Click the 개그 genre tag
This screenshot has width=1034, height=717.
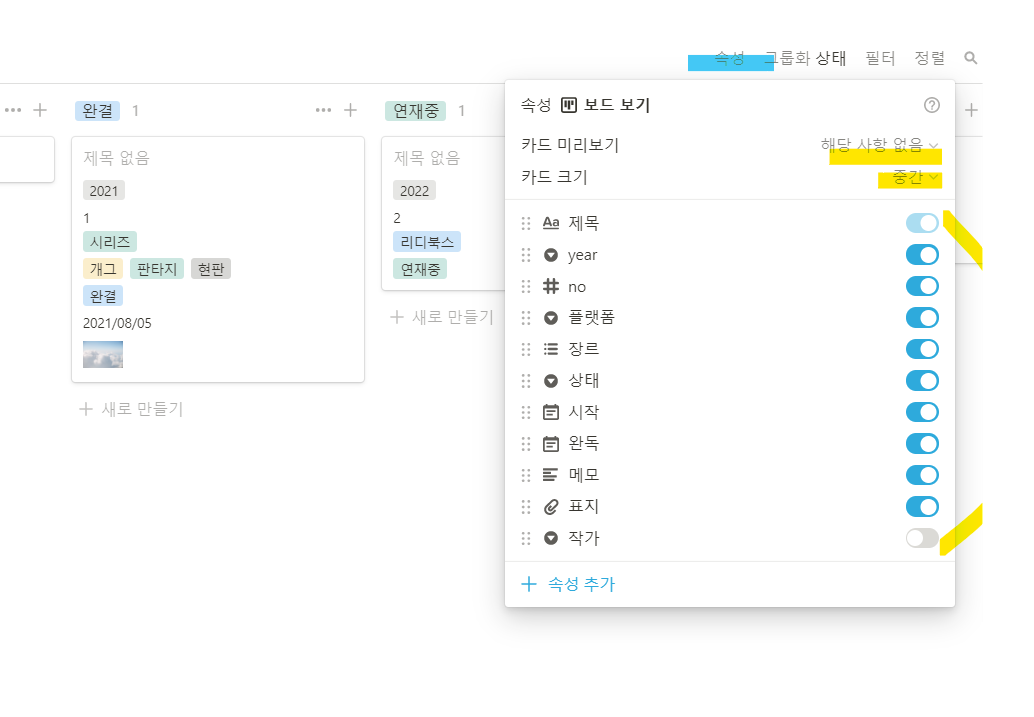pos(103,269)
